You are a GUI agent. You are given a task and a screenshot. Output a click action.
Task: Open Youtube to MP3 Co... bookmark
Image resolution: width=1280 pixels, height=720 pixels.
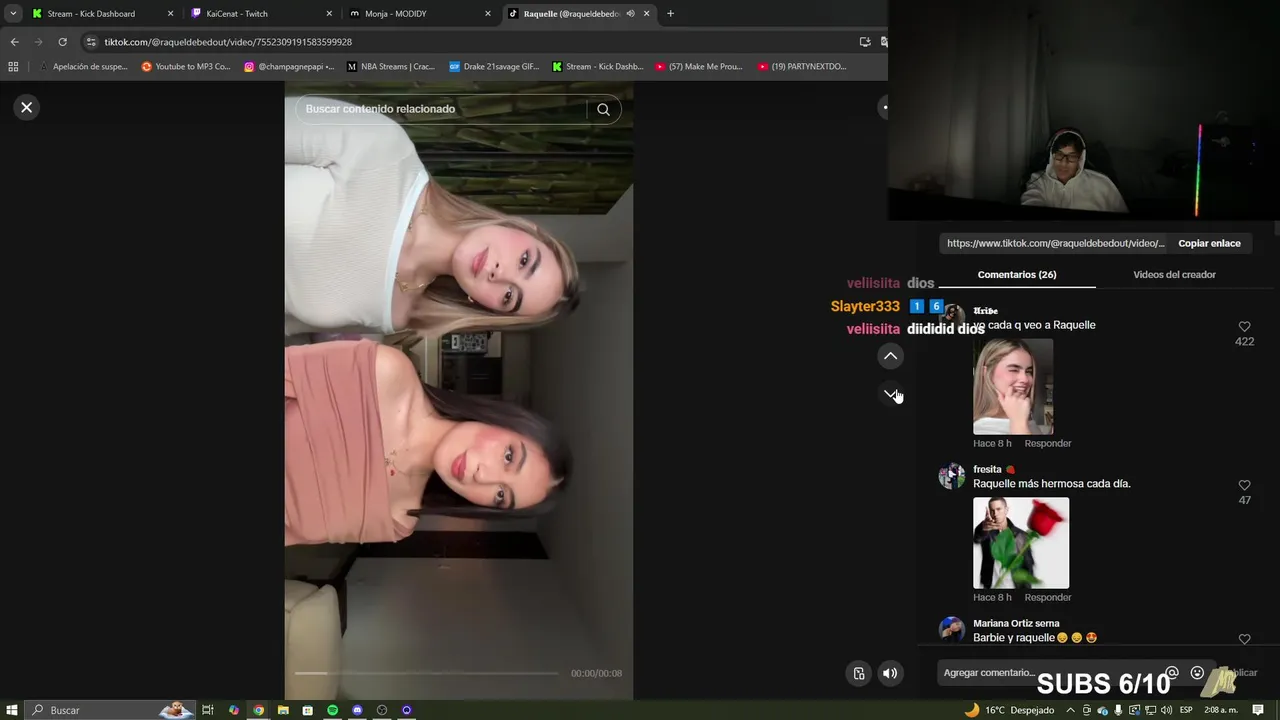186,67
